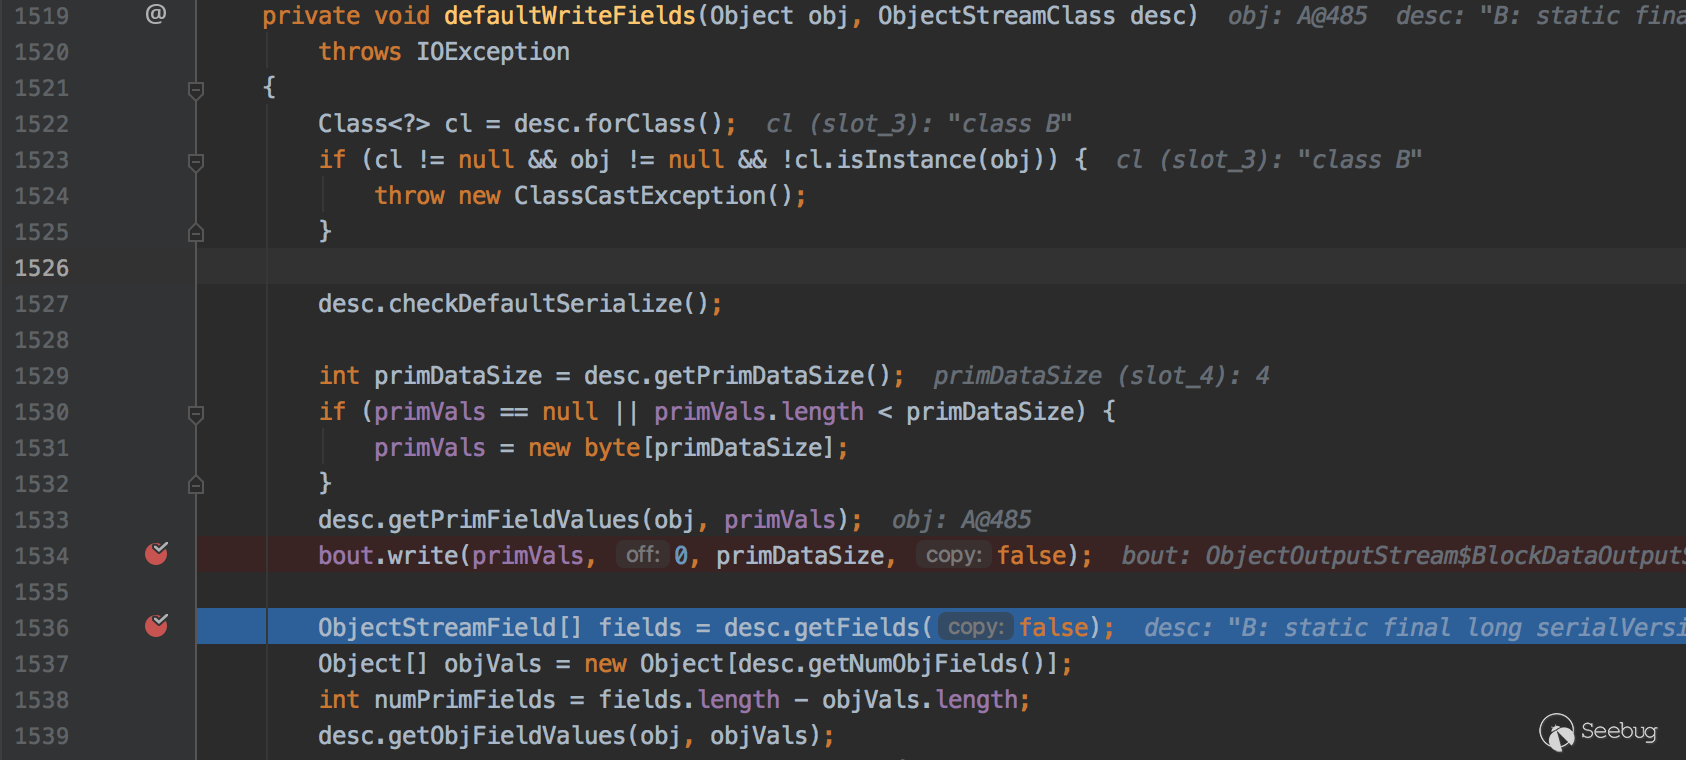Collapse the if block fold at line 1523
Viewport: 1686px width, 760px height.
(196, 162)
